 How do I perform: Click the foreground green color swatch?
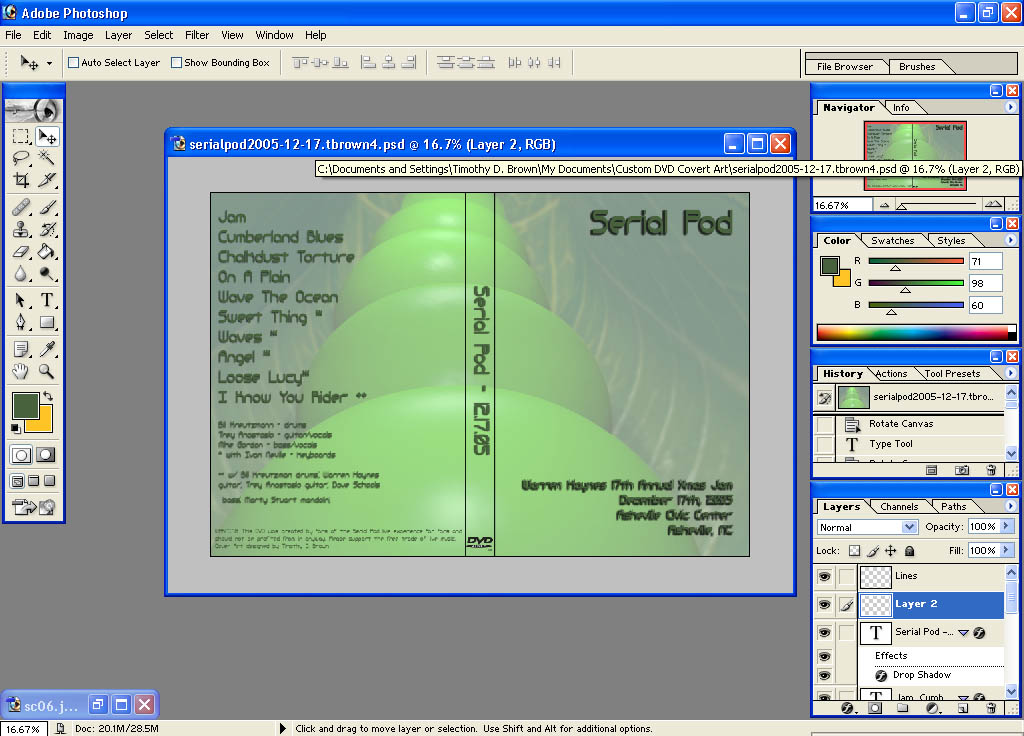(24, 405)
